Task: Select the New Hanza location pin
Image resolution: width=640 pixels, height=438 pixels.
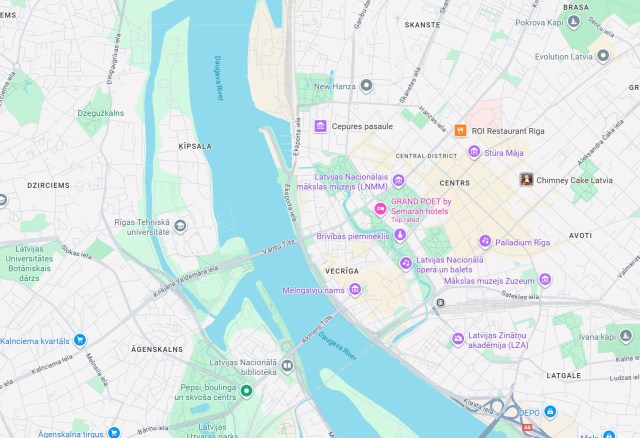Action: (367, 86)
